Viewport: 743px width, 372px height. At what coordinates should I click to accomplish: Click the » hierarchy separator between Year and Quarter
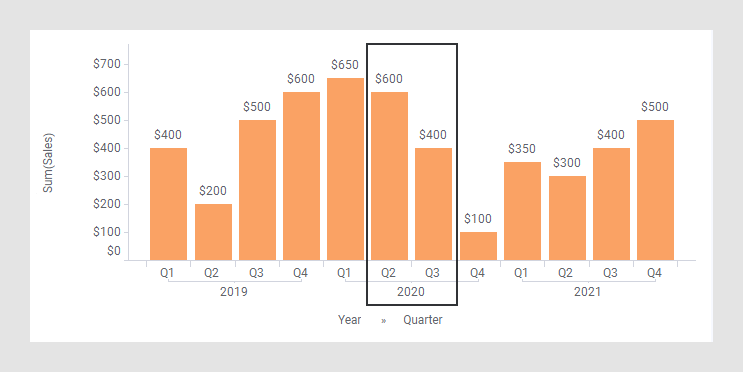coord(383,321)
